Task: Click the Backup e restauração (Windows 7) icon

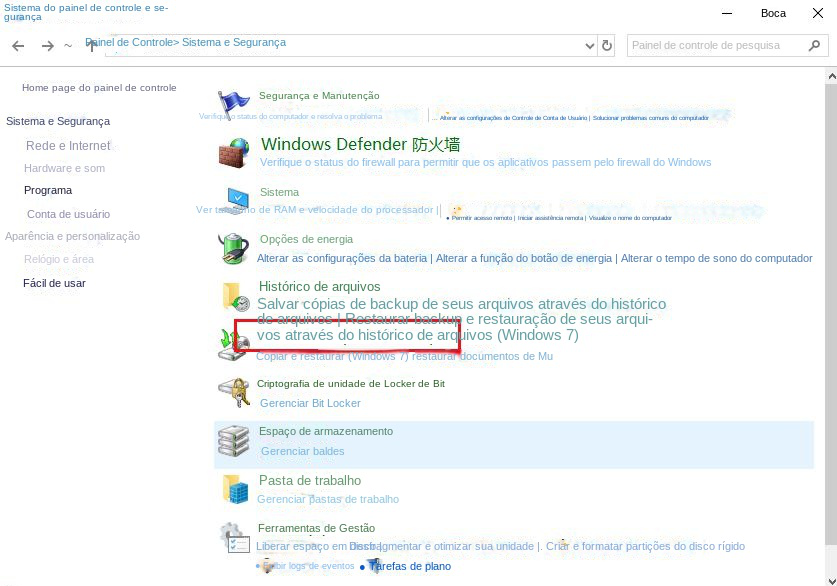Action: 234,340
